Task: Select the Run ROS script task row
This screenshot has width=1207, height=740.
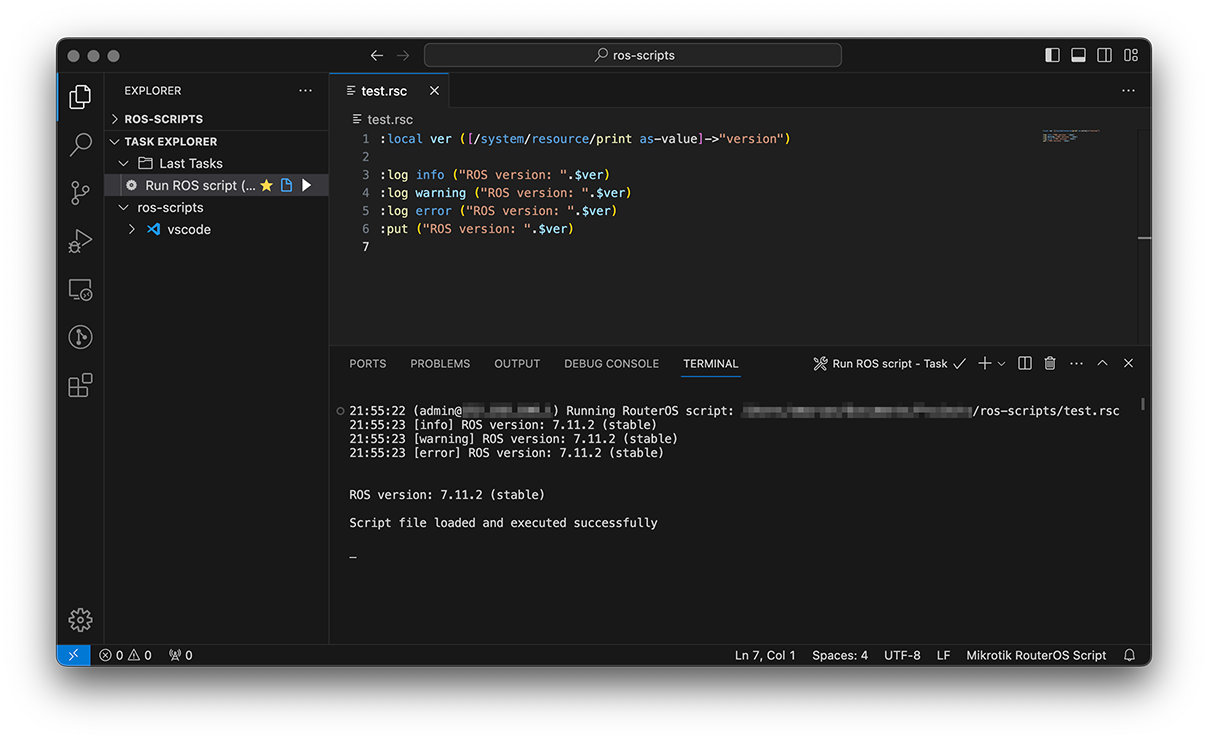Action: (217, 185)
